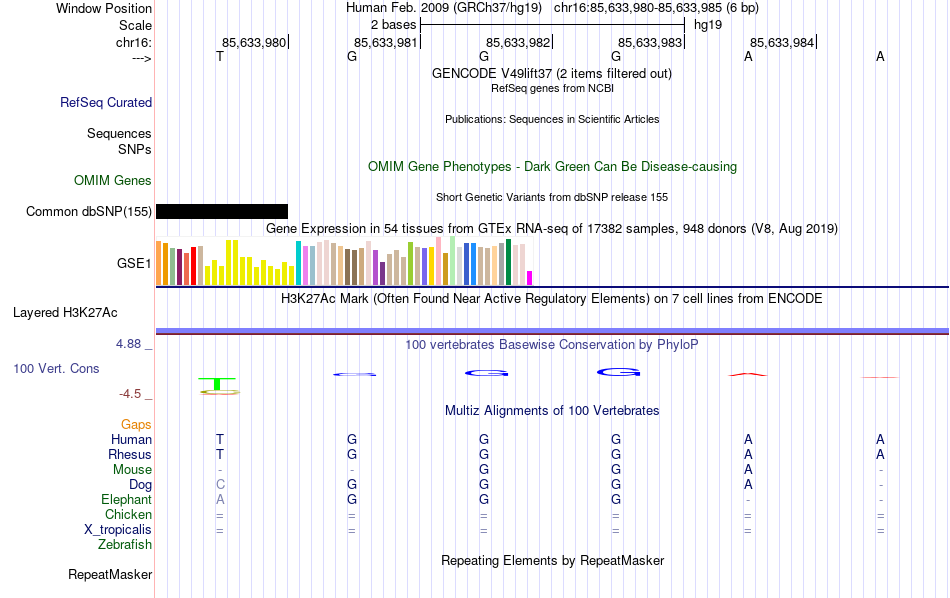
Task: Click the GSE1 gene expression label
Action: click(134, 263)
